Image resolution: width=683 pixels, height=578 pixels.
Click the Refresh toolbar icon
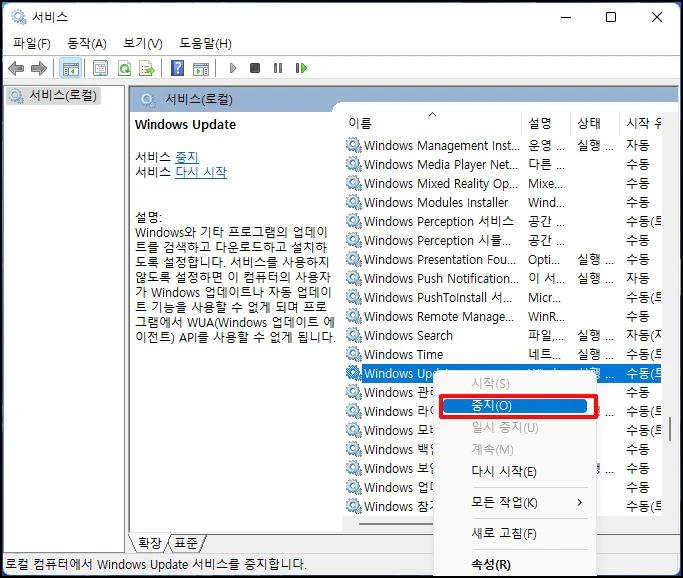tap(125, 68)
